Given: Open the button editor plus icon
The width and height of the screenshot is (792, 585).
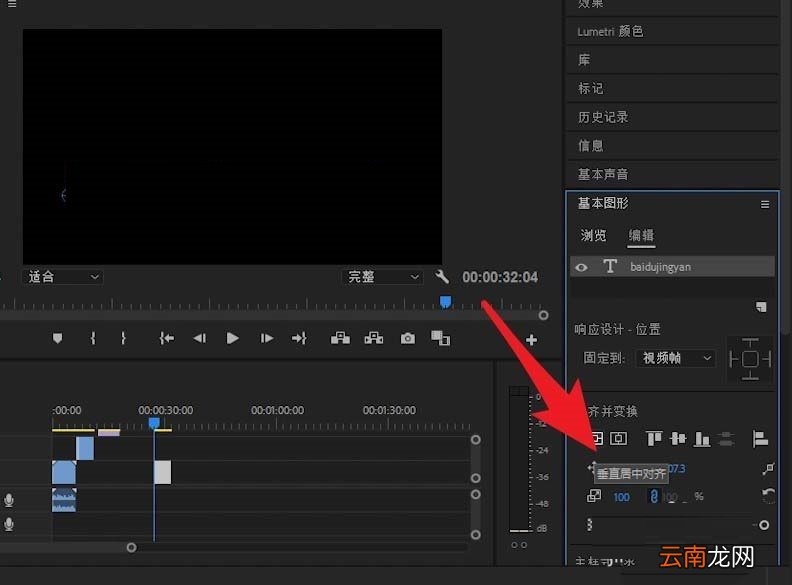Looking at the screenshot, I should (x=531, y=340).
